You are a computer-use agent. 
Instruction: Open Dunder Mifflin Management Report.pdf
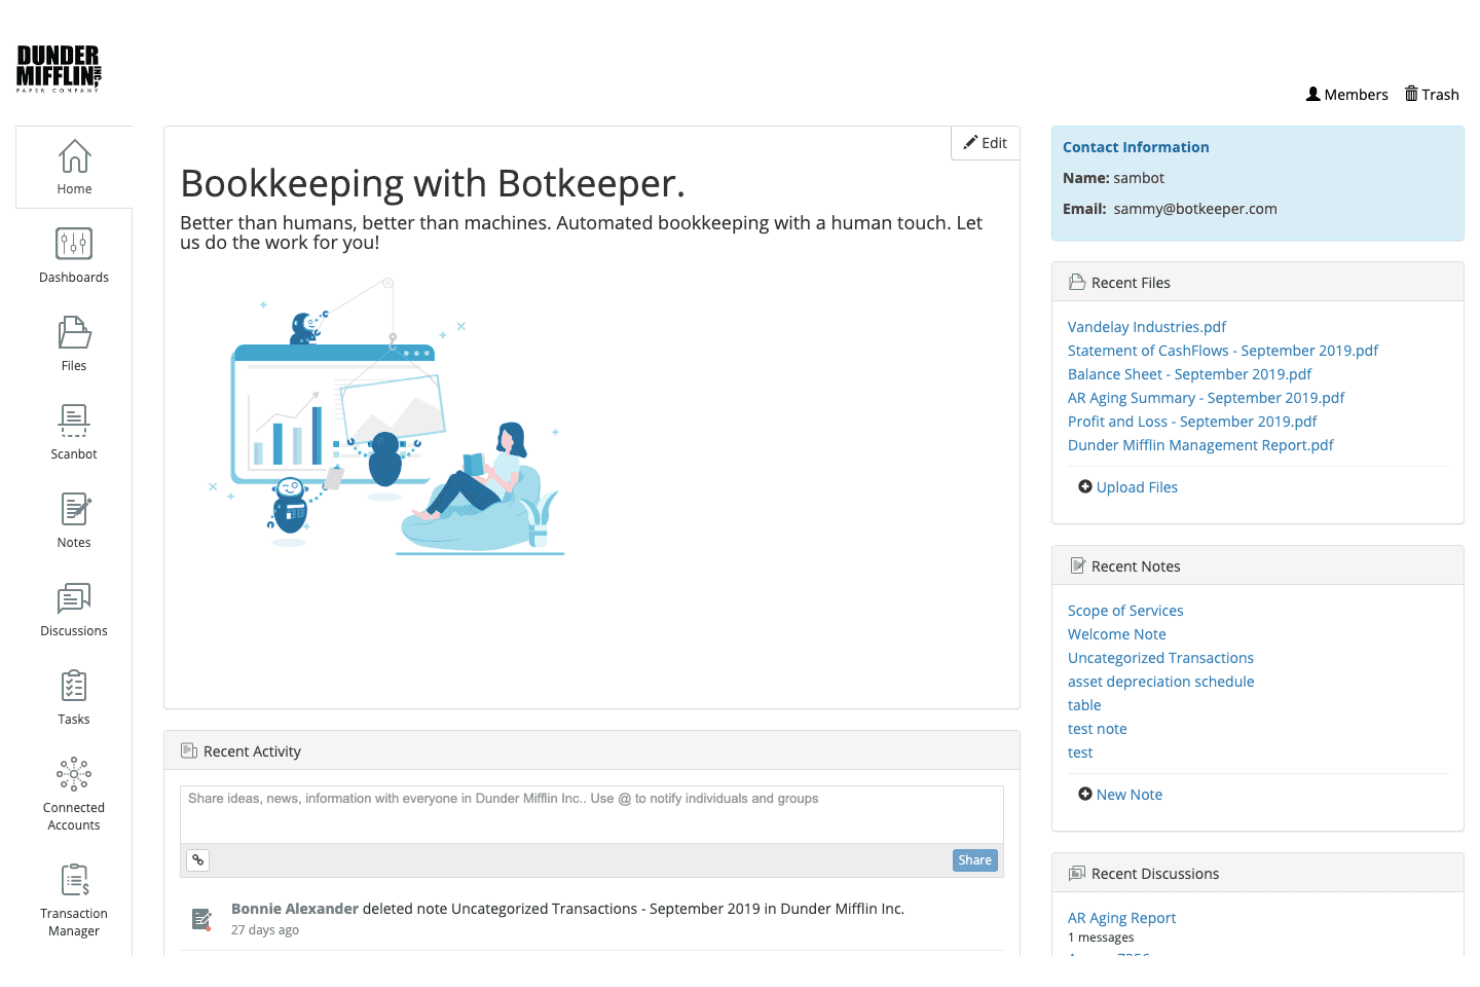[1201, 445]
